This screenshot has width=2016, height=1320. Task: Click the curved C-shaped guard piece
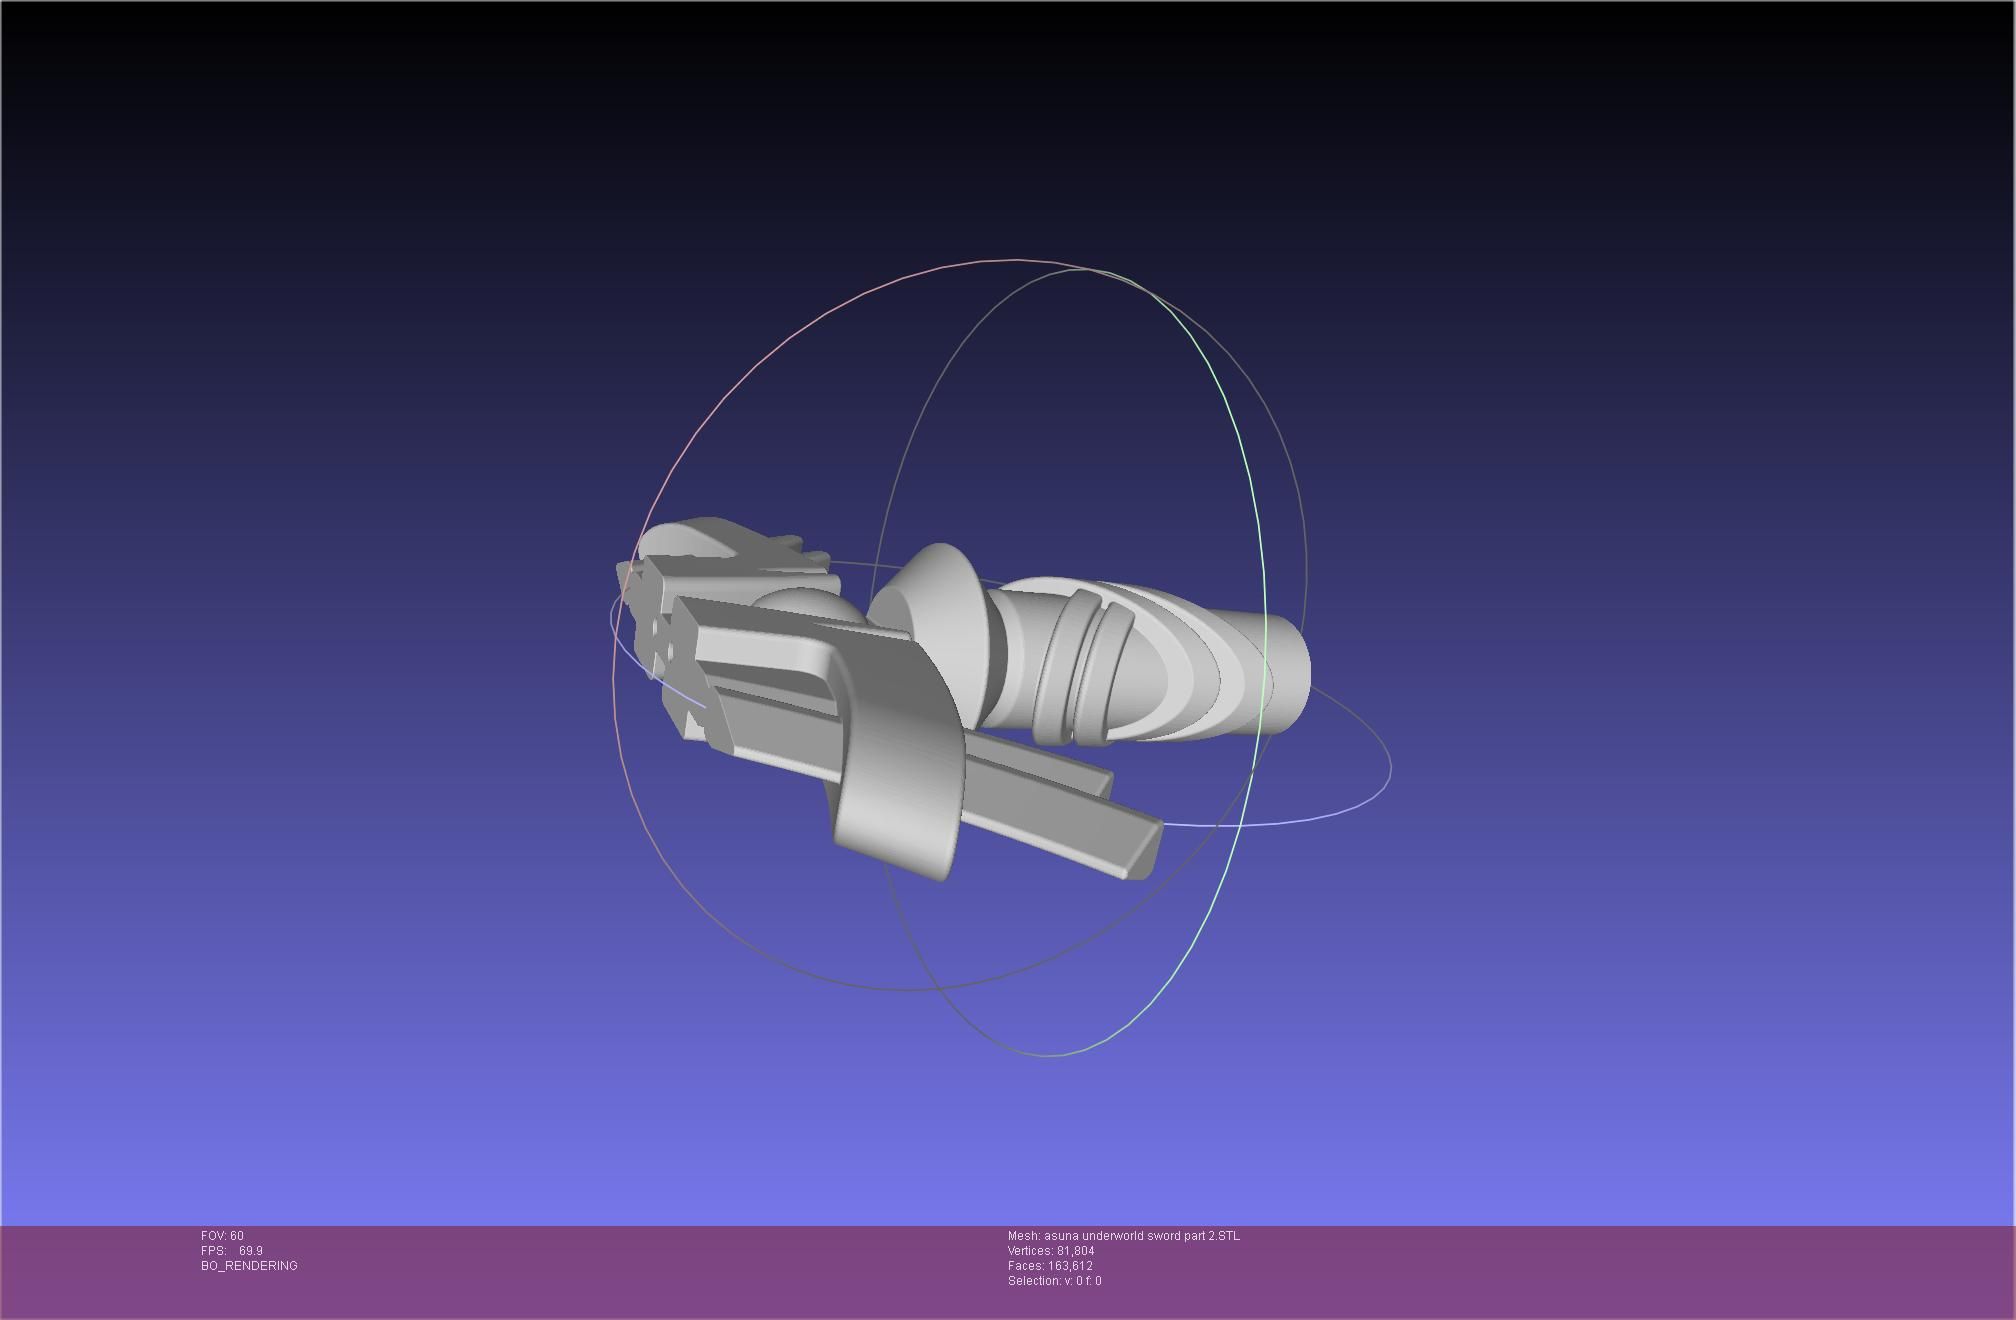click(x=900, y=770)
